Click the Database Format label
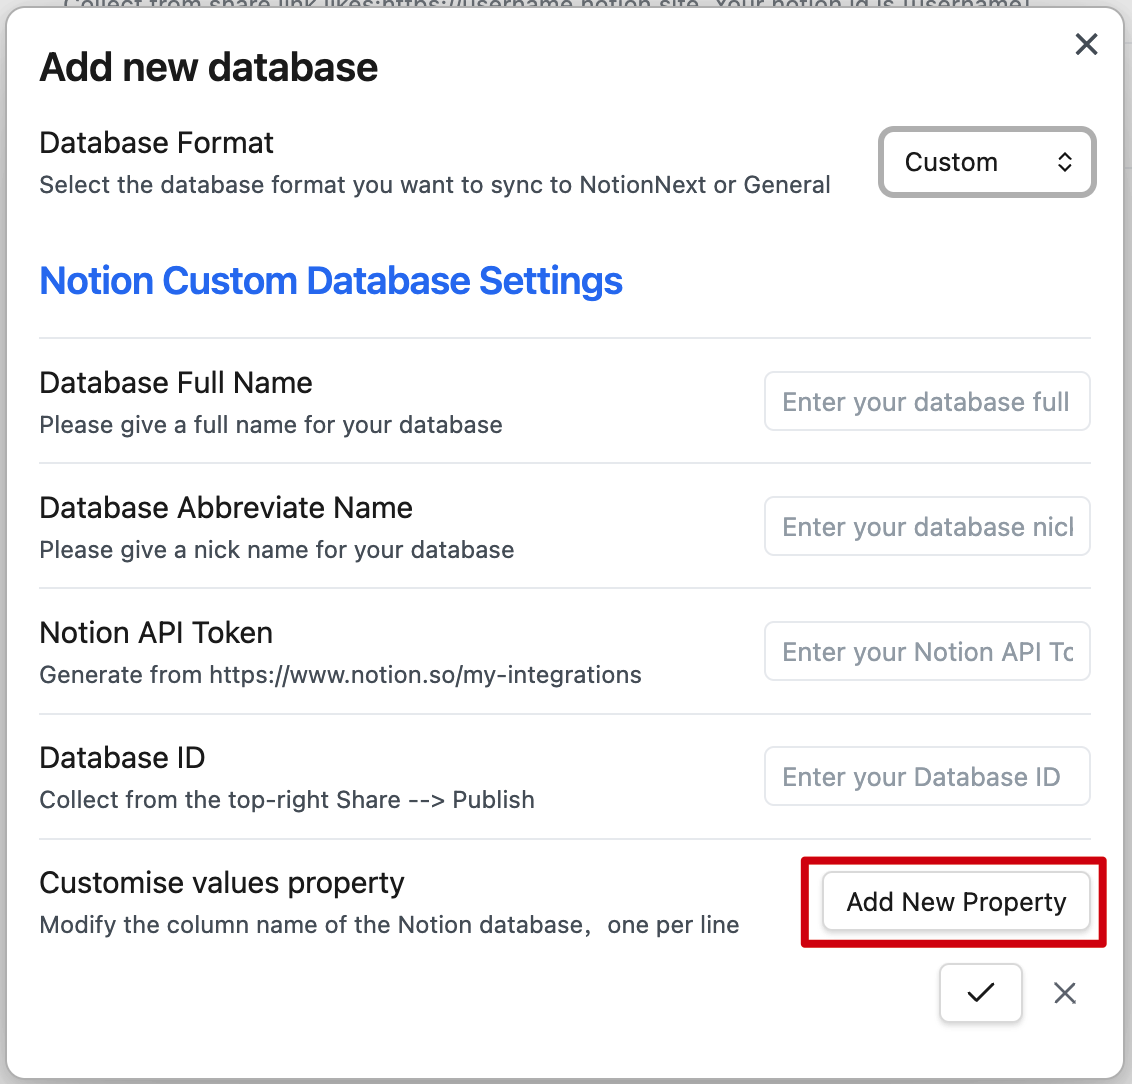 (156, 143)
